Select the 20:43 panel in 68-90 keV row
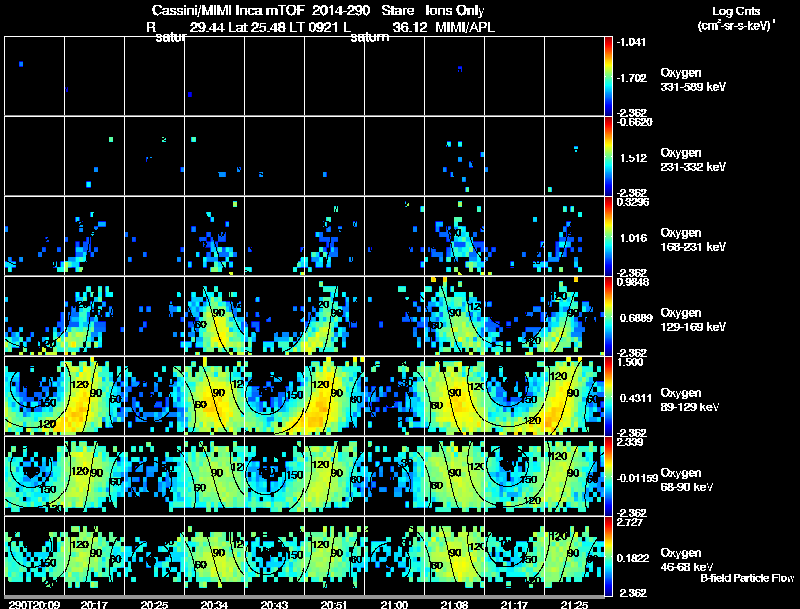The height and width of the screenshot is (609, 800). [274, 476]
